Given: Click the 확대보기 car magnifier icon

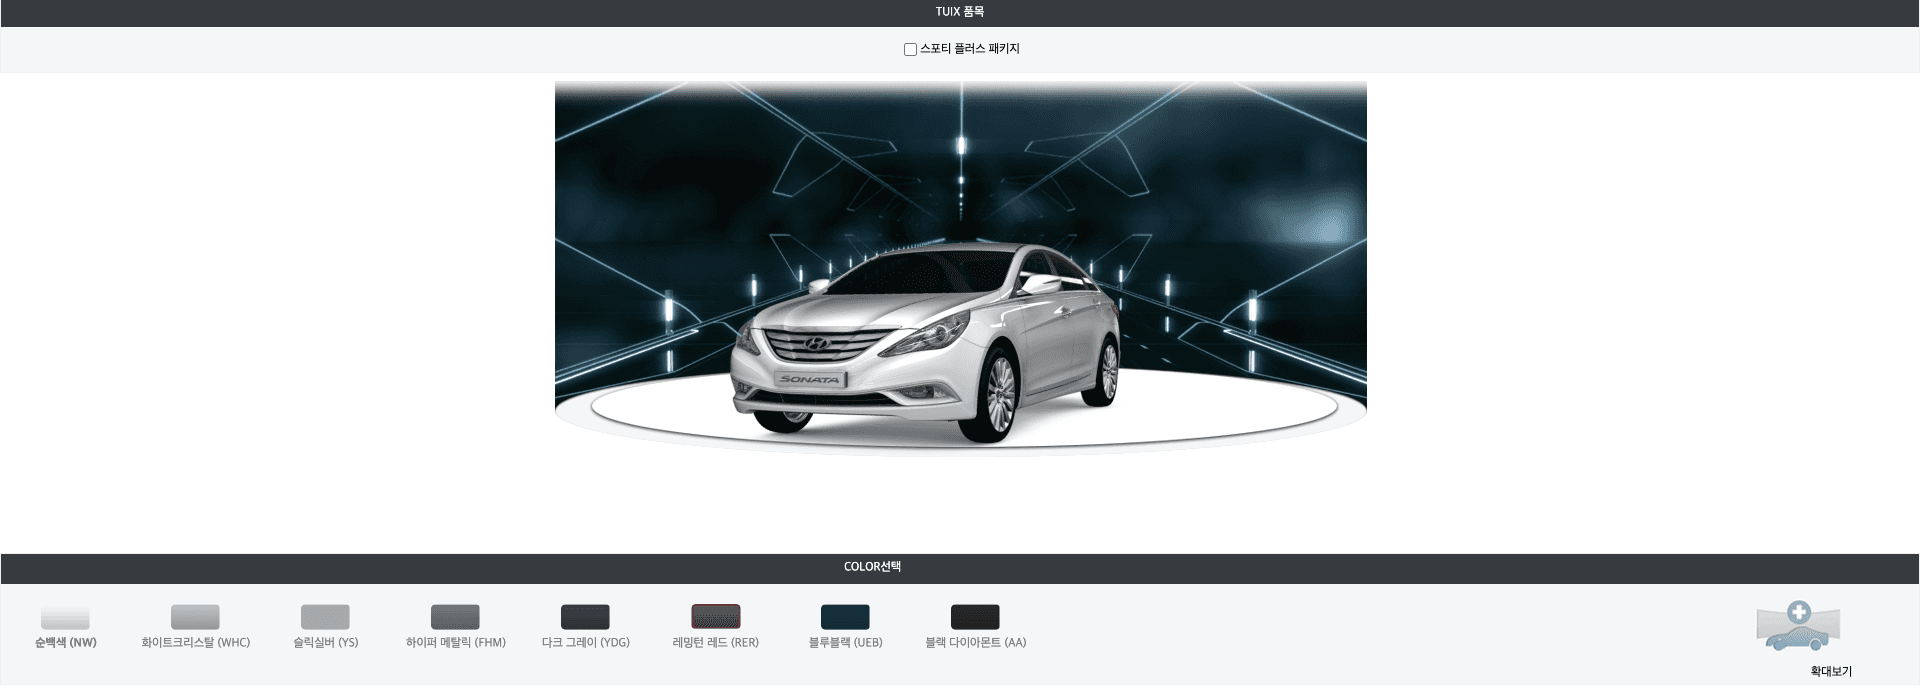Looking at the screenshot, I should tap(1798, 627).
